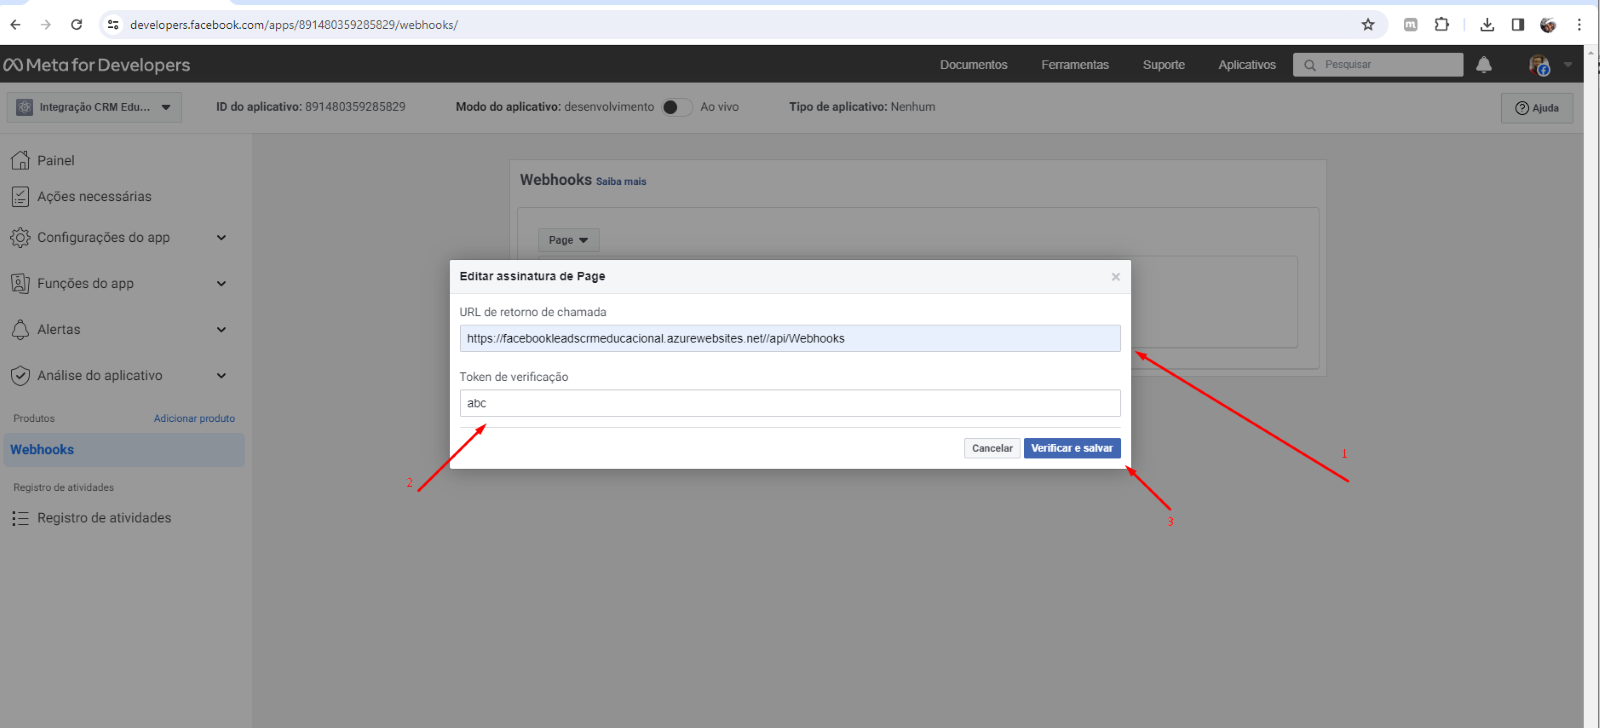Viewport: 1600px width, 728px height.
Task: Click the URL de retorno de chamada field
Action: pyautogui.click(x=790, y=338)
